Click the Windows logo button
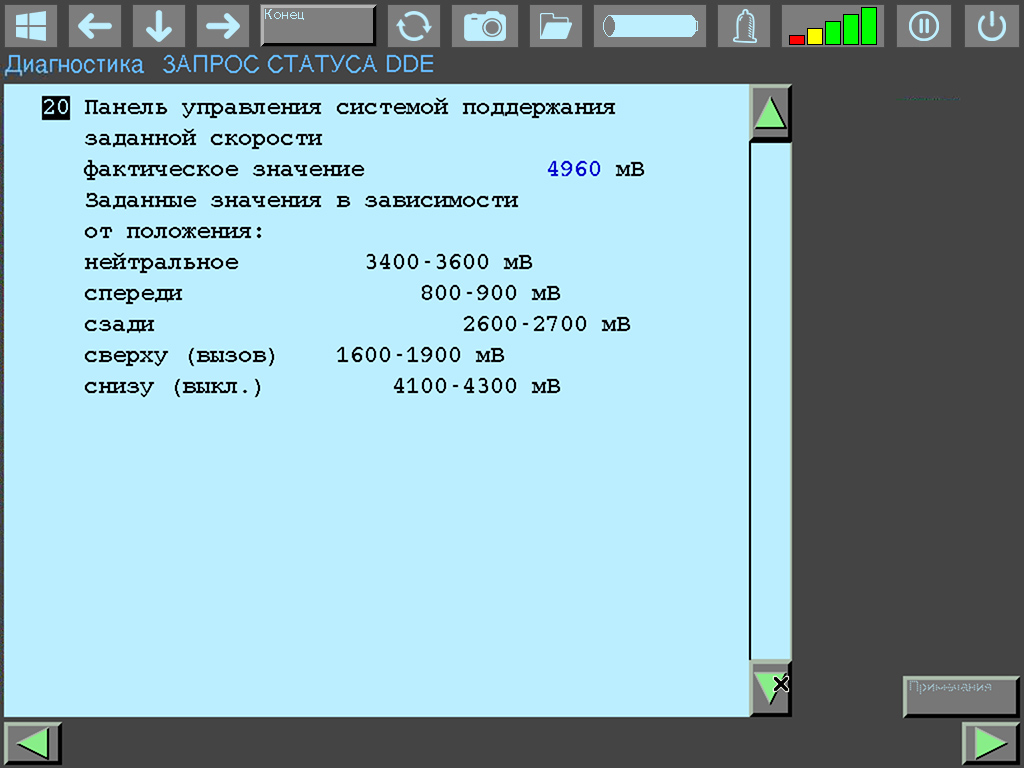 point(31,26)
